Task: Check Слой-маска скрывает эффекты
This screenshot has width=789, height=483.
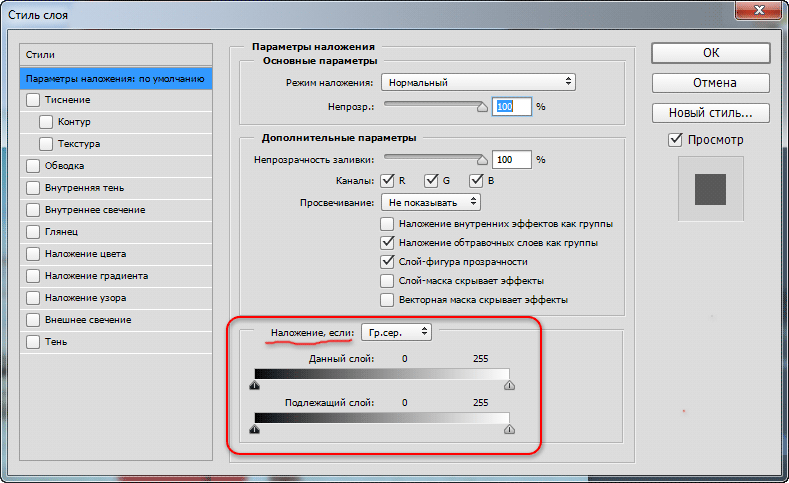Action: point(387,281)
